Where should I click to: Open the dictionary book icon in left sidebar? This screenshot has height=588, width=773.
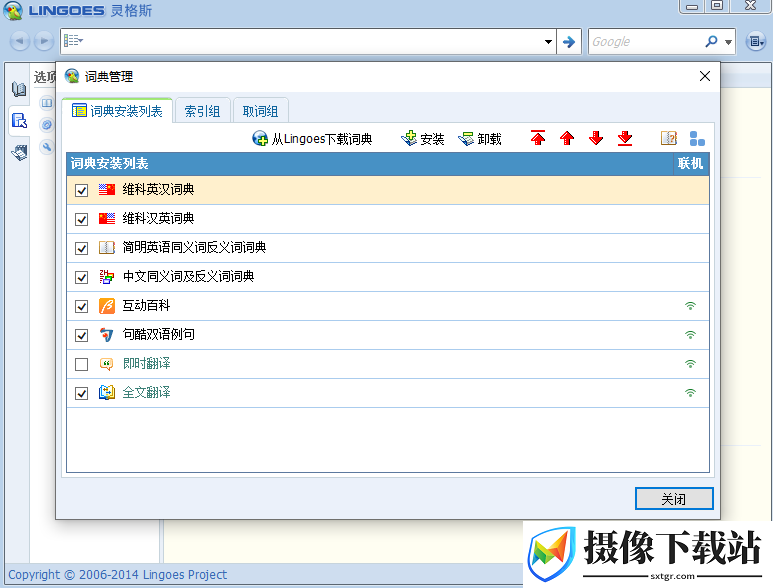click(x=19, y=89)
